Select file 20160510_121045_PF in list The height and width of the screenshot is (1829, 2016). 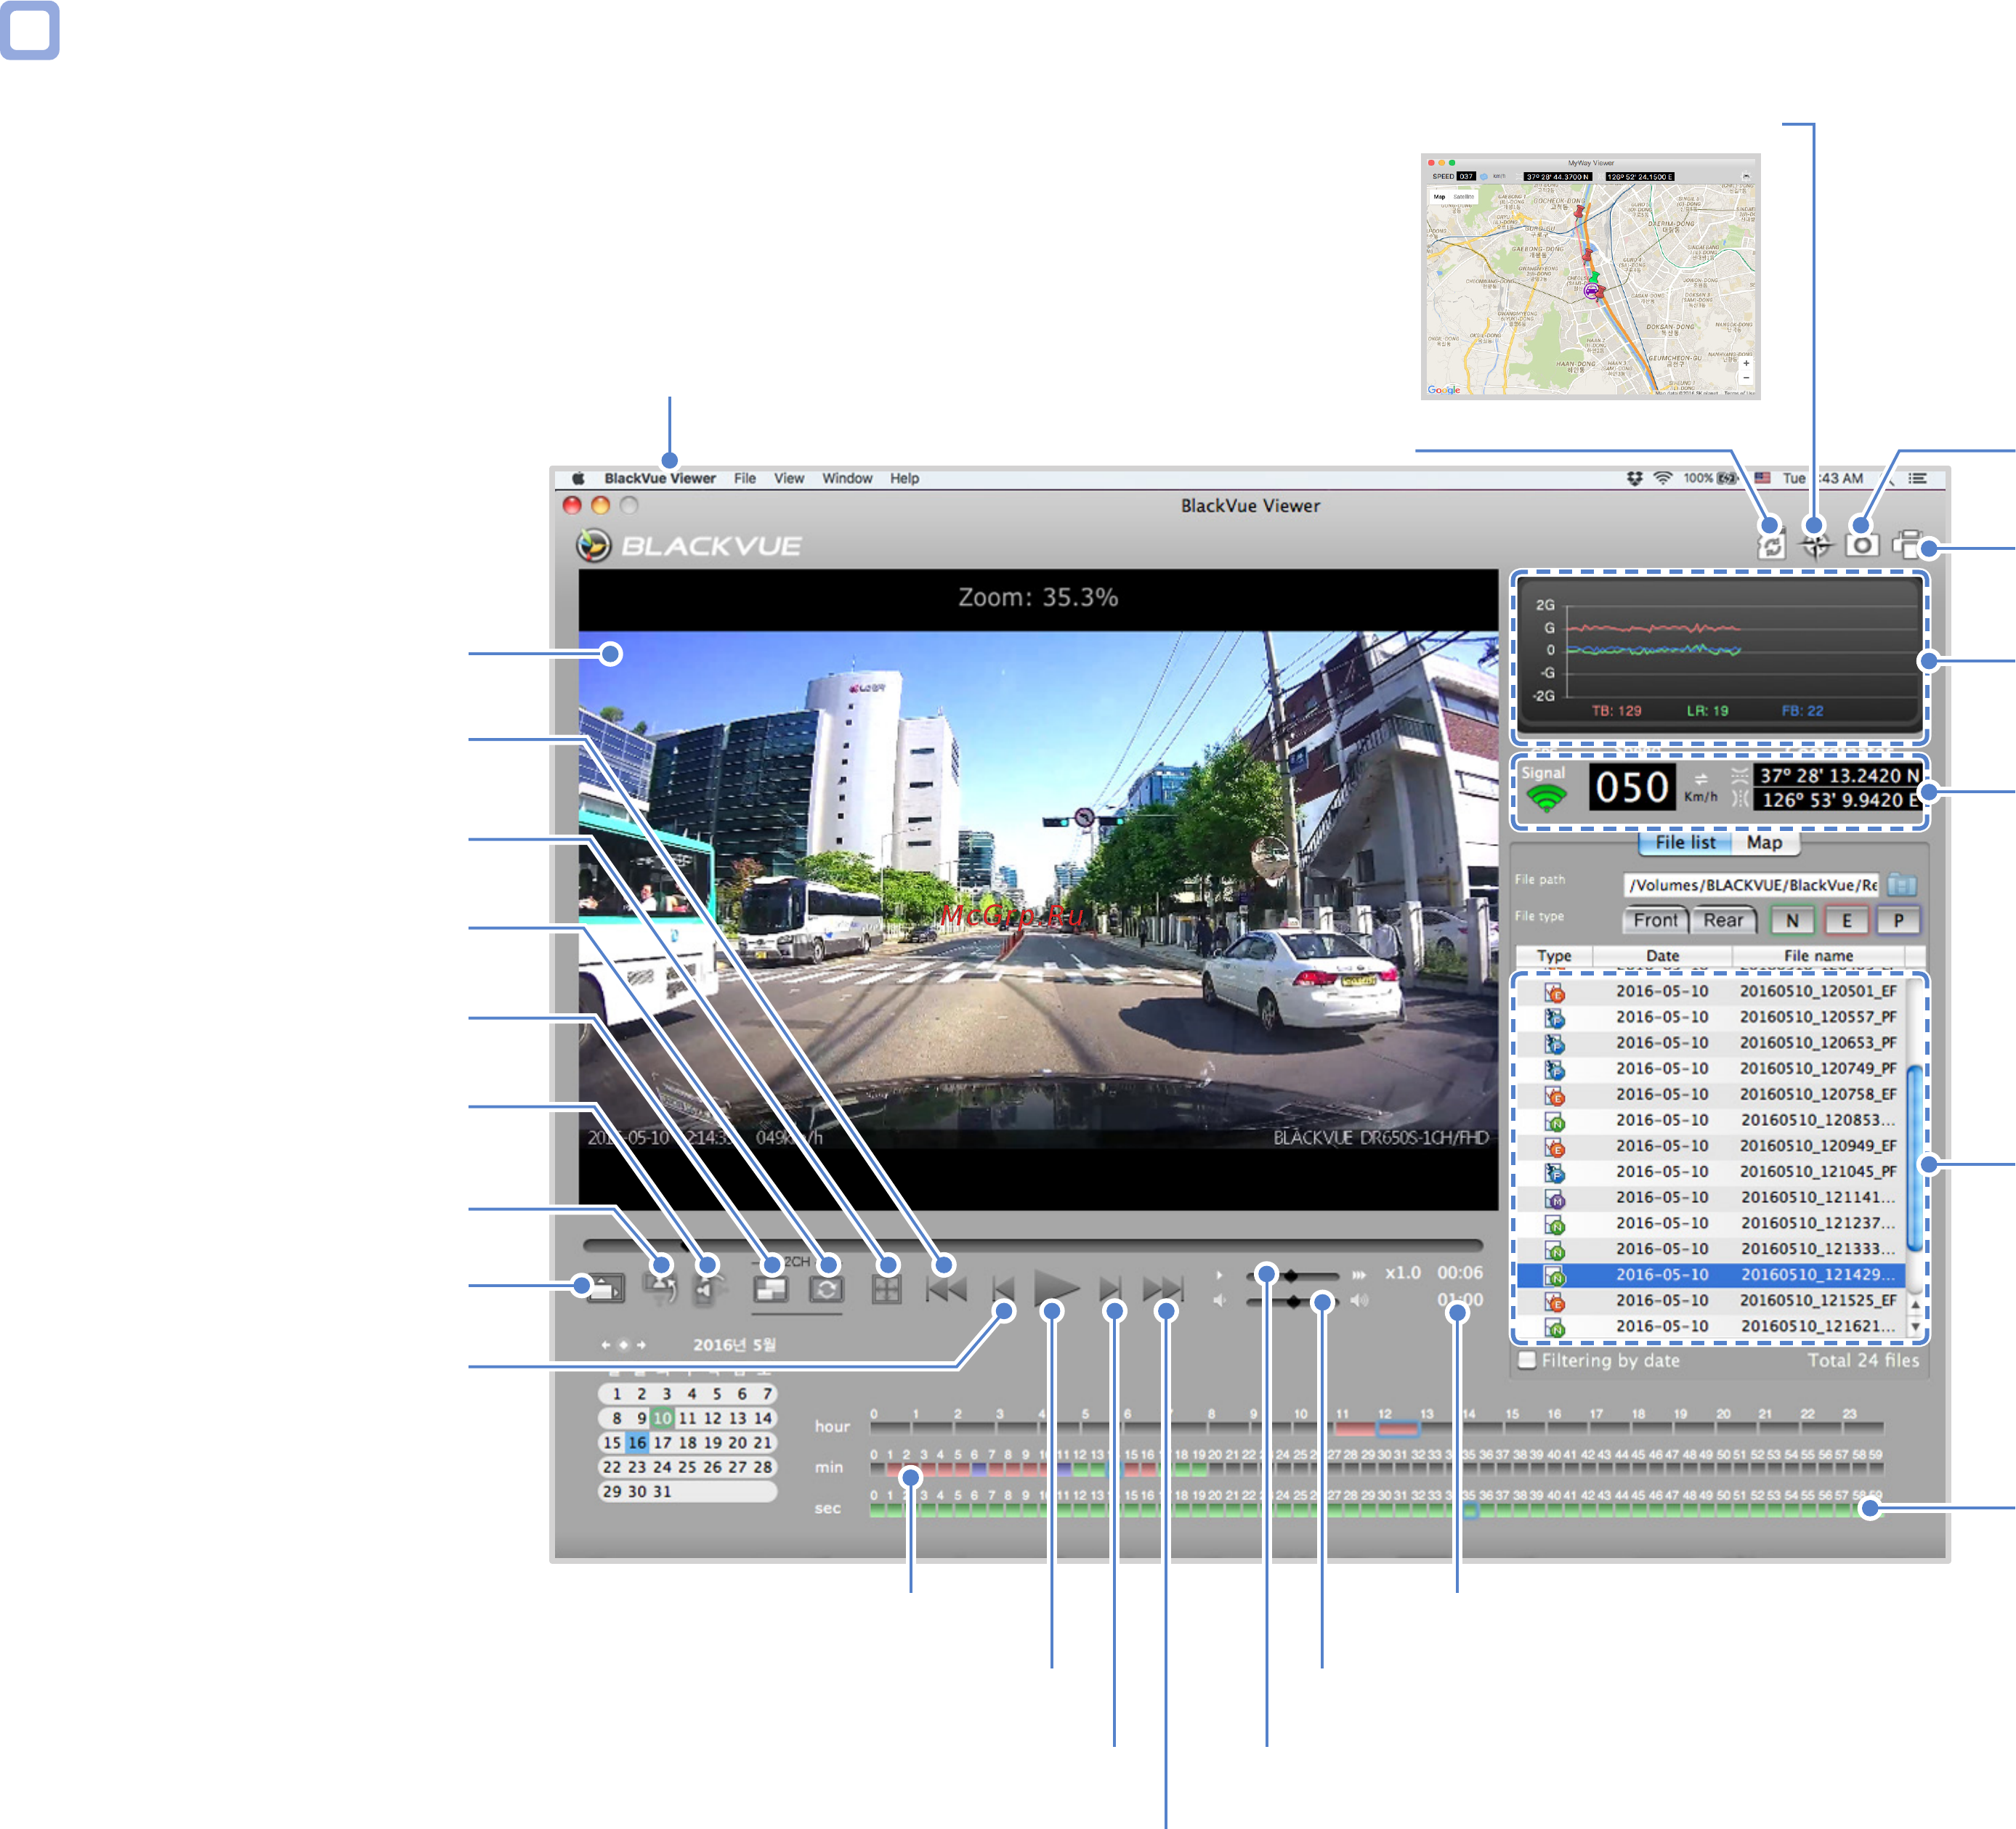click(1711, 1171)
